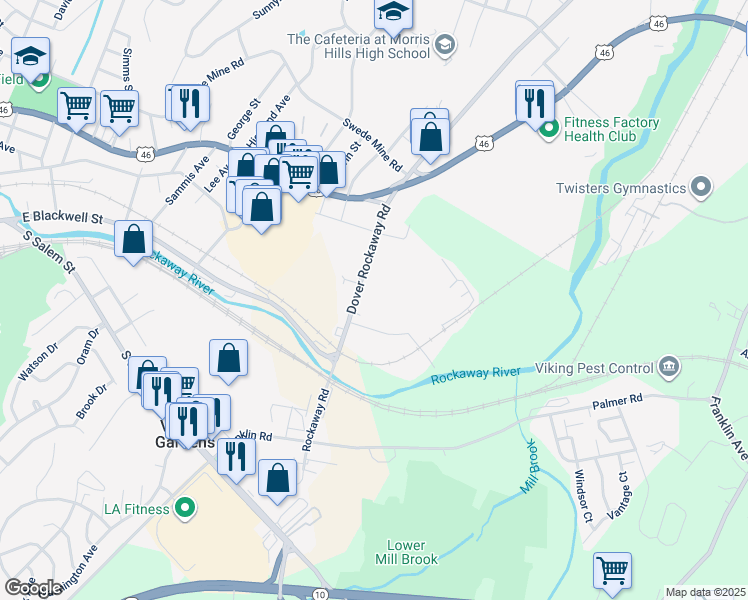Select the leftmost shopping cart marker near Route 46
The image size is (748, 600).
[x=77, y=104]
